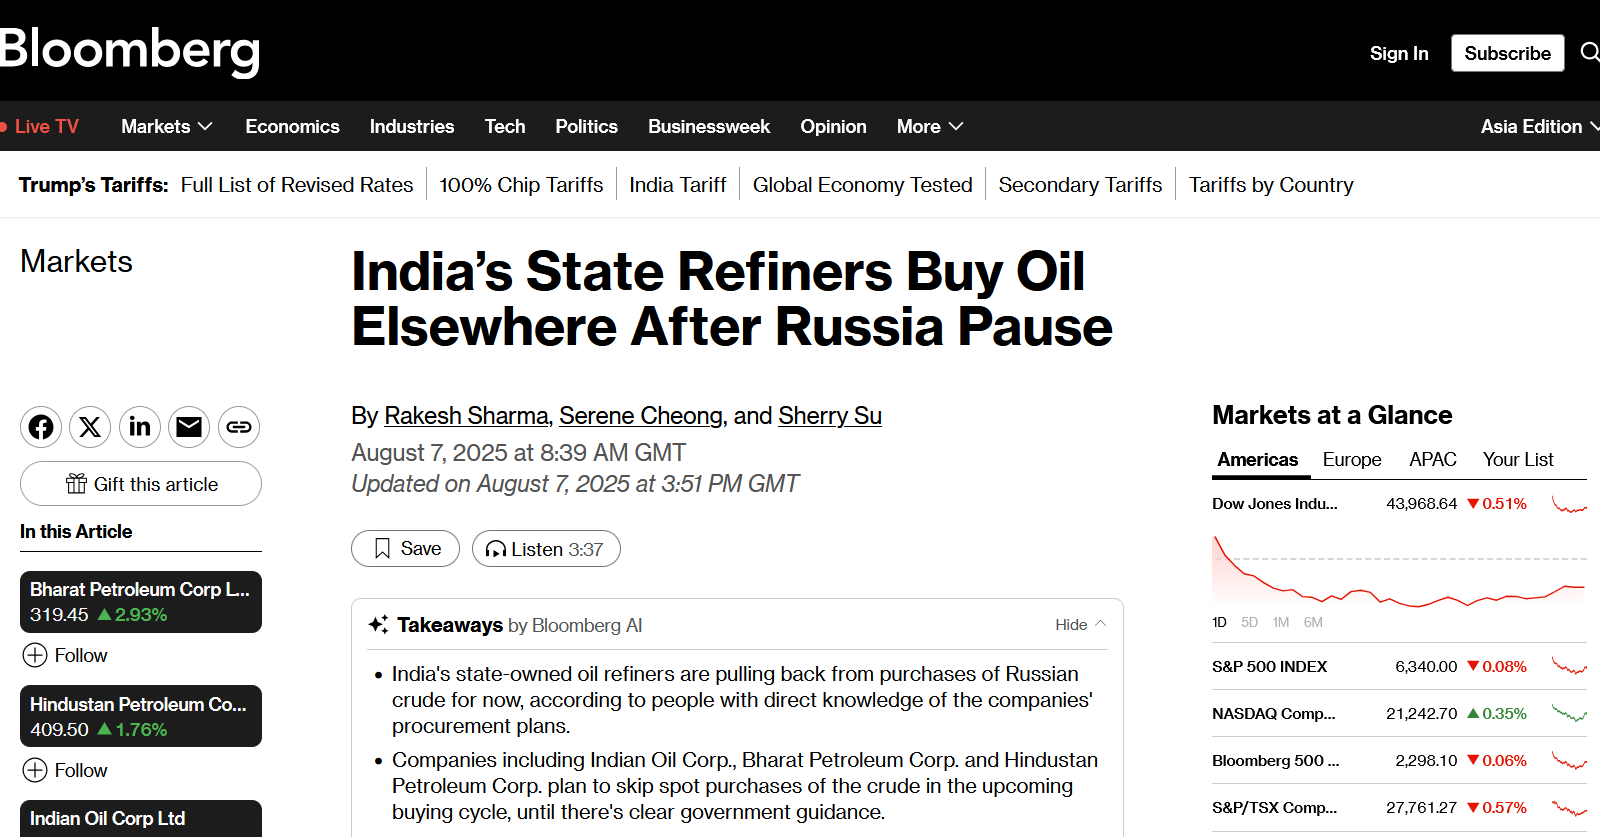Open the More navigation dropdown
1600x837 pixels.
click(x=930, y=126)
